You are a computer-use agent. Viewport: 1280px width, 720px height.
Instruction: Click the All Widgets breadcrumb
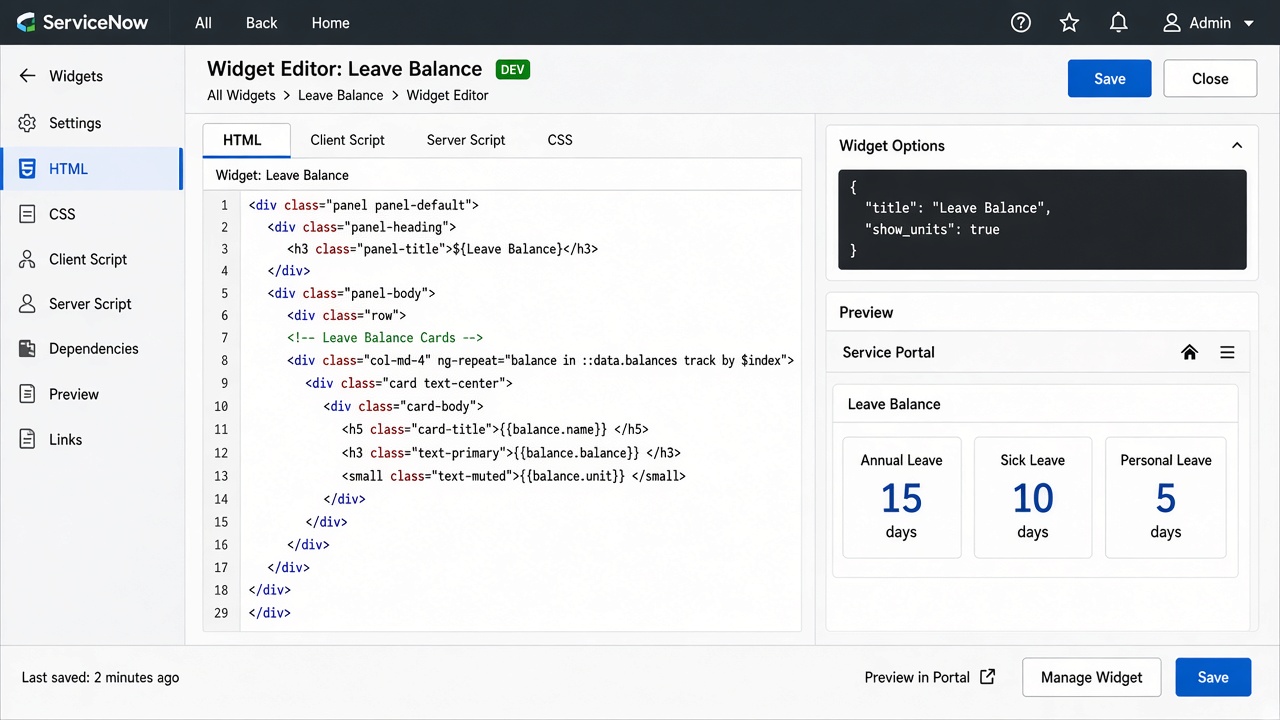click(x=241, y=95)
